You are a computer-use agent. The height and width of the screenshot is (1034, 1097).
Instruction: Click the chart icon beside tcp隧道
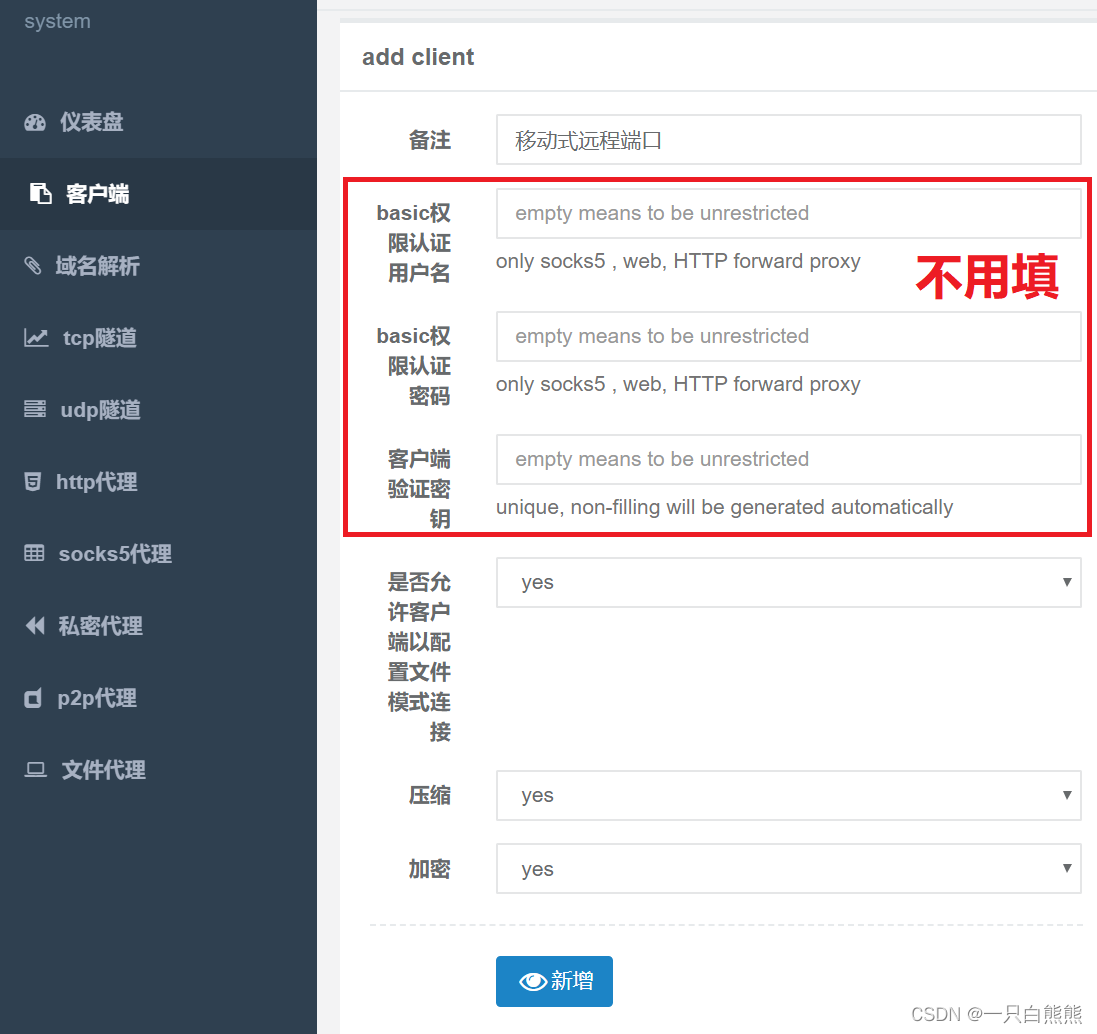point(36,338)
